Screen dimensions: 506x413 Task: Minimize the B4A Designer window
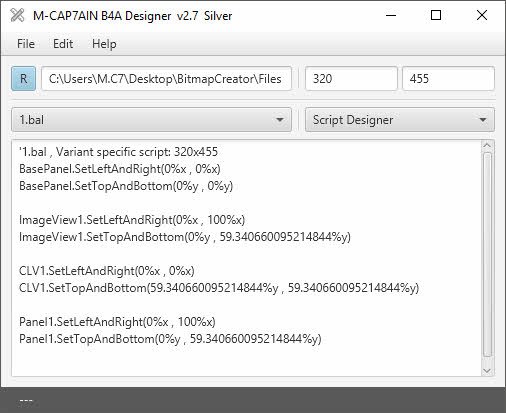point(391,15)
